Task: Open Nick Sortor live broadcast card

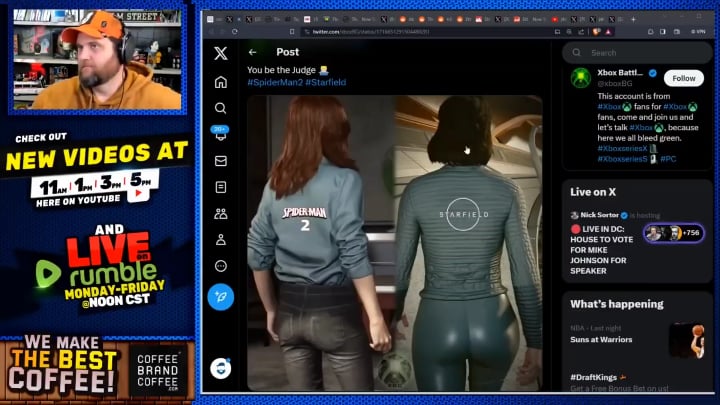Action: click(x=637, y=242)
